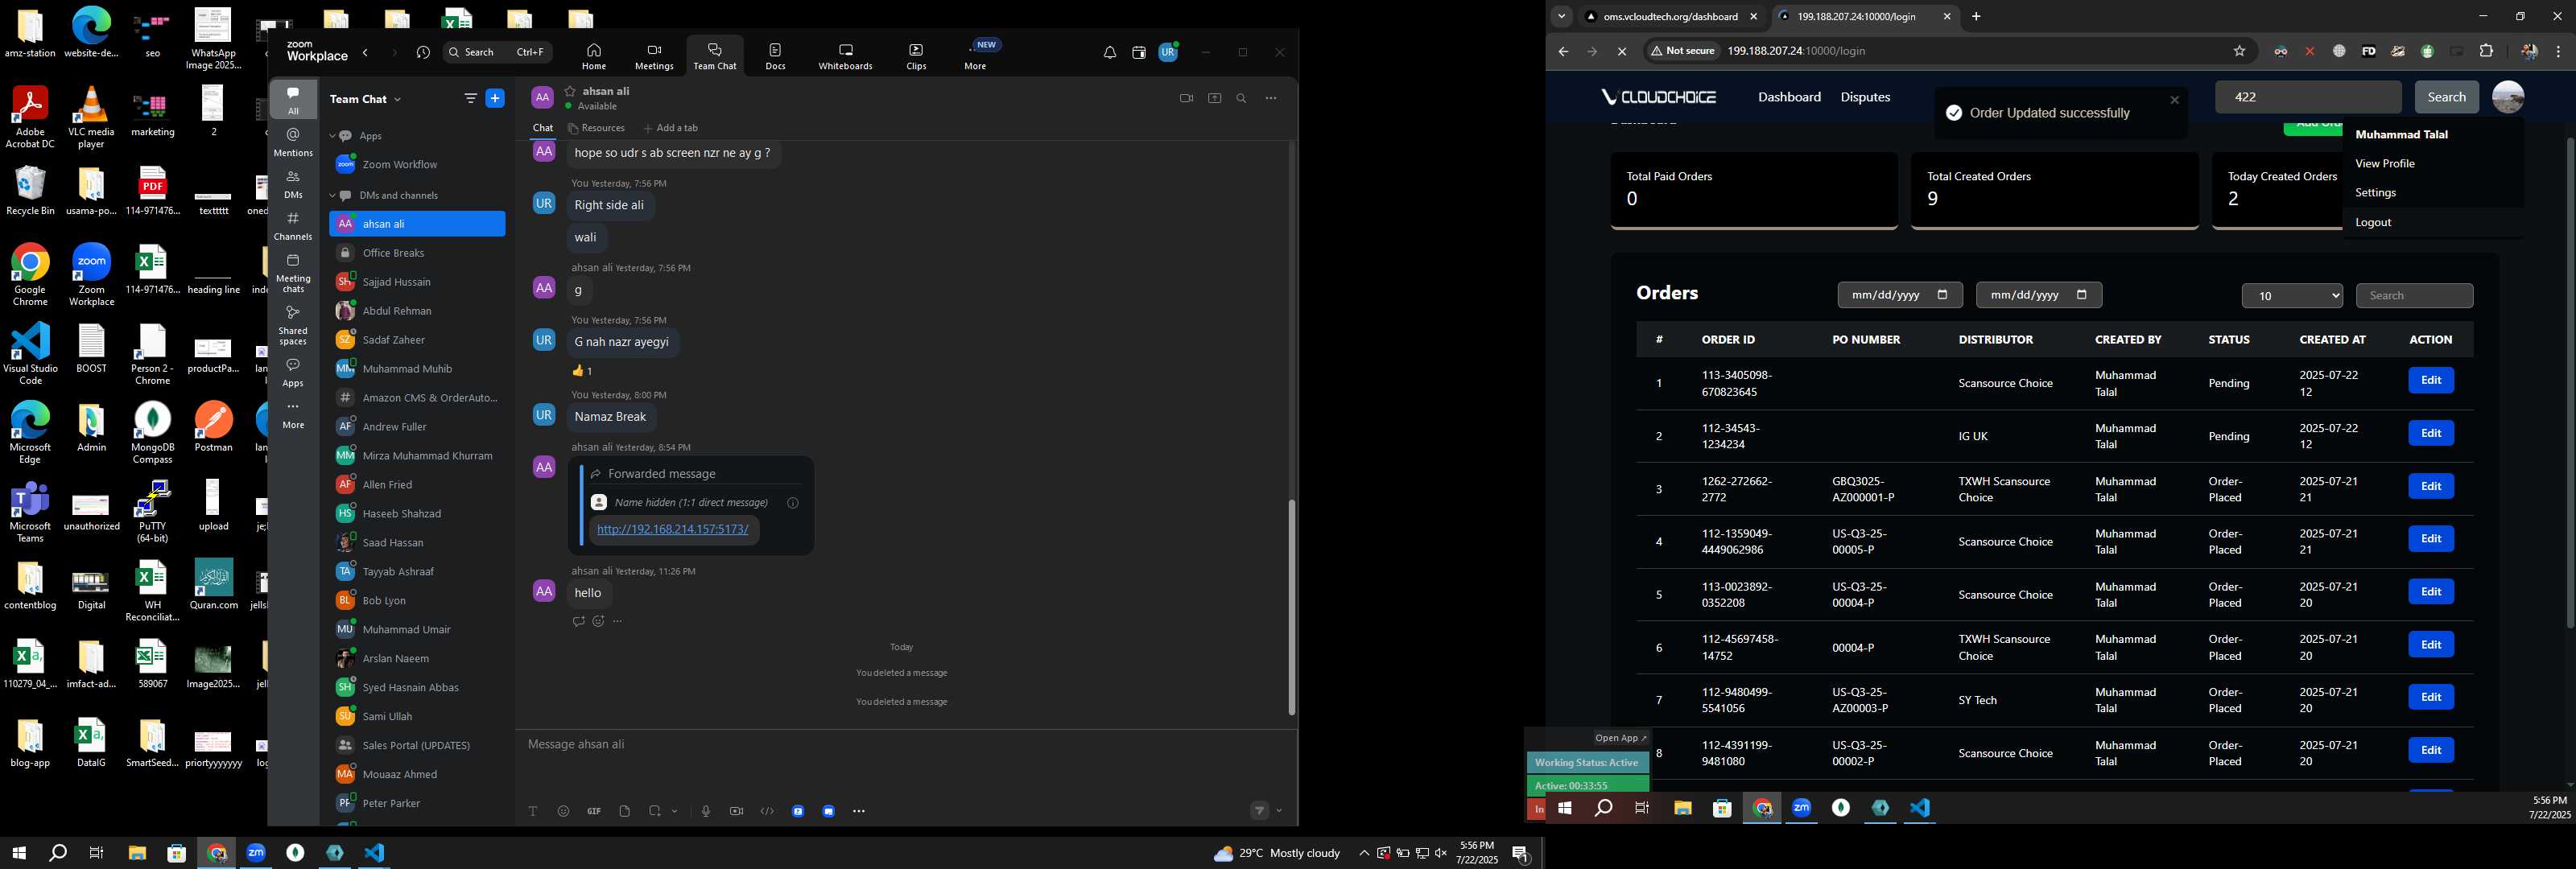Expand the Team Chat dropdown header

click(365, 99)
